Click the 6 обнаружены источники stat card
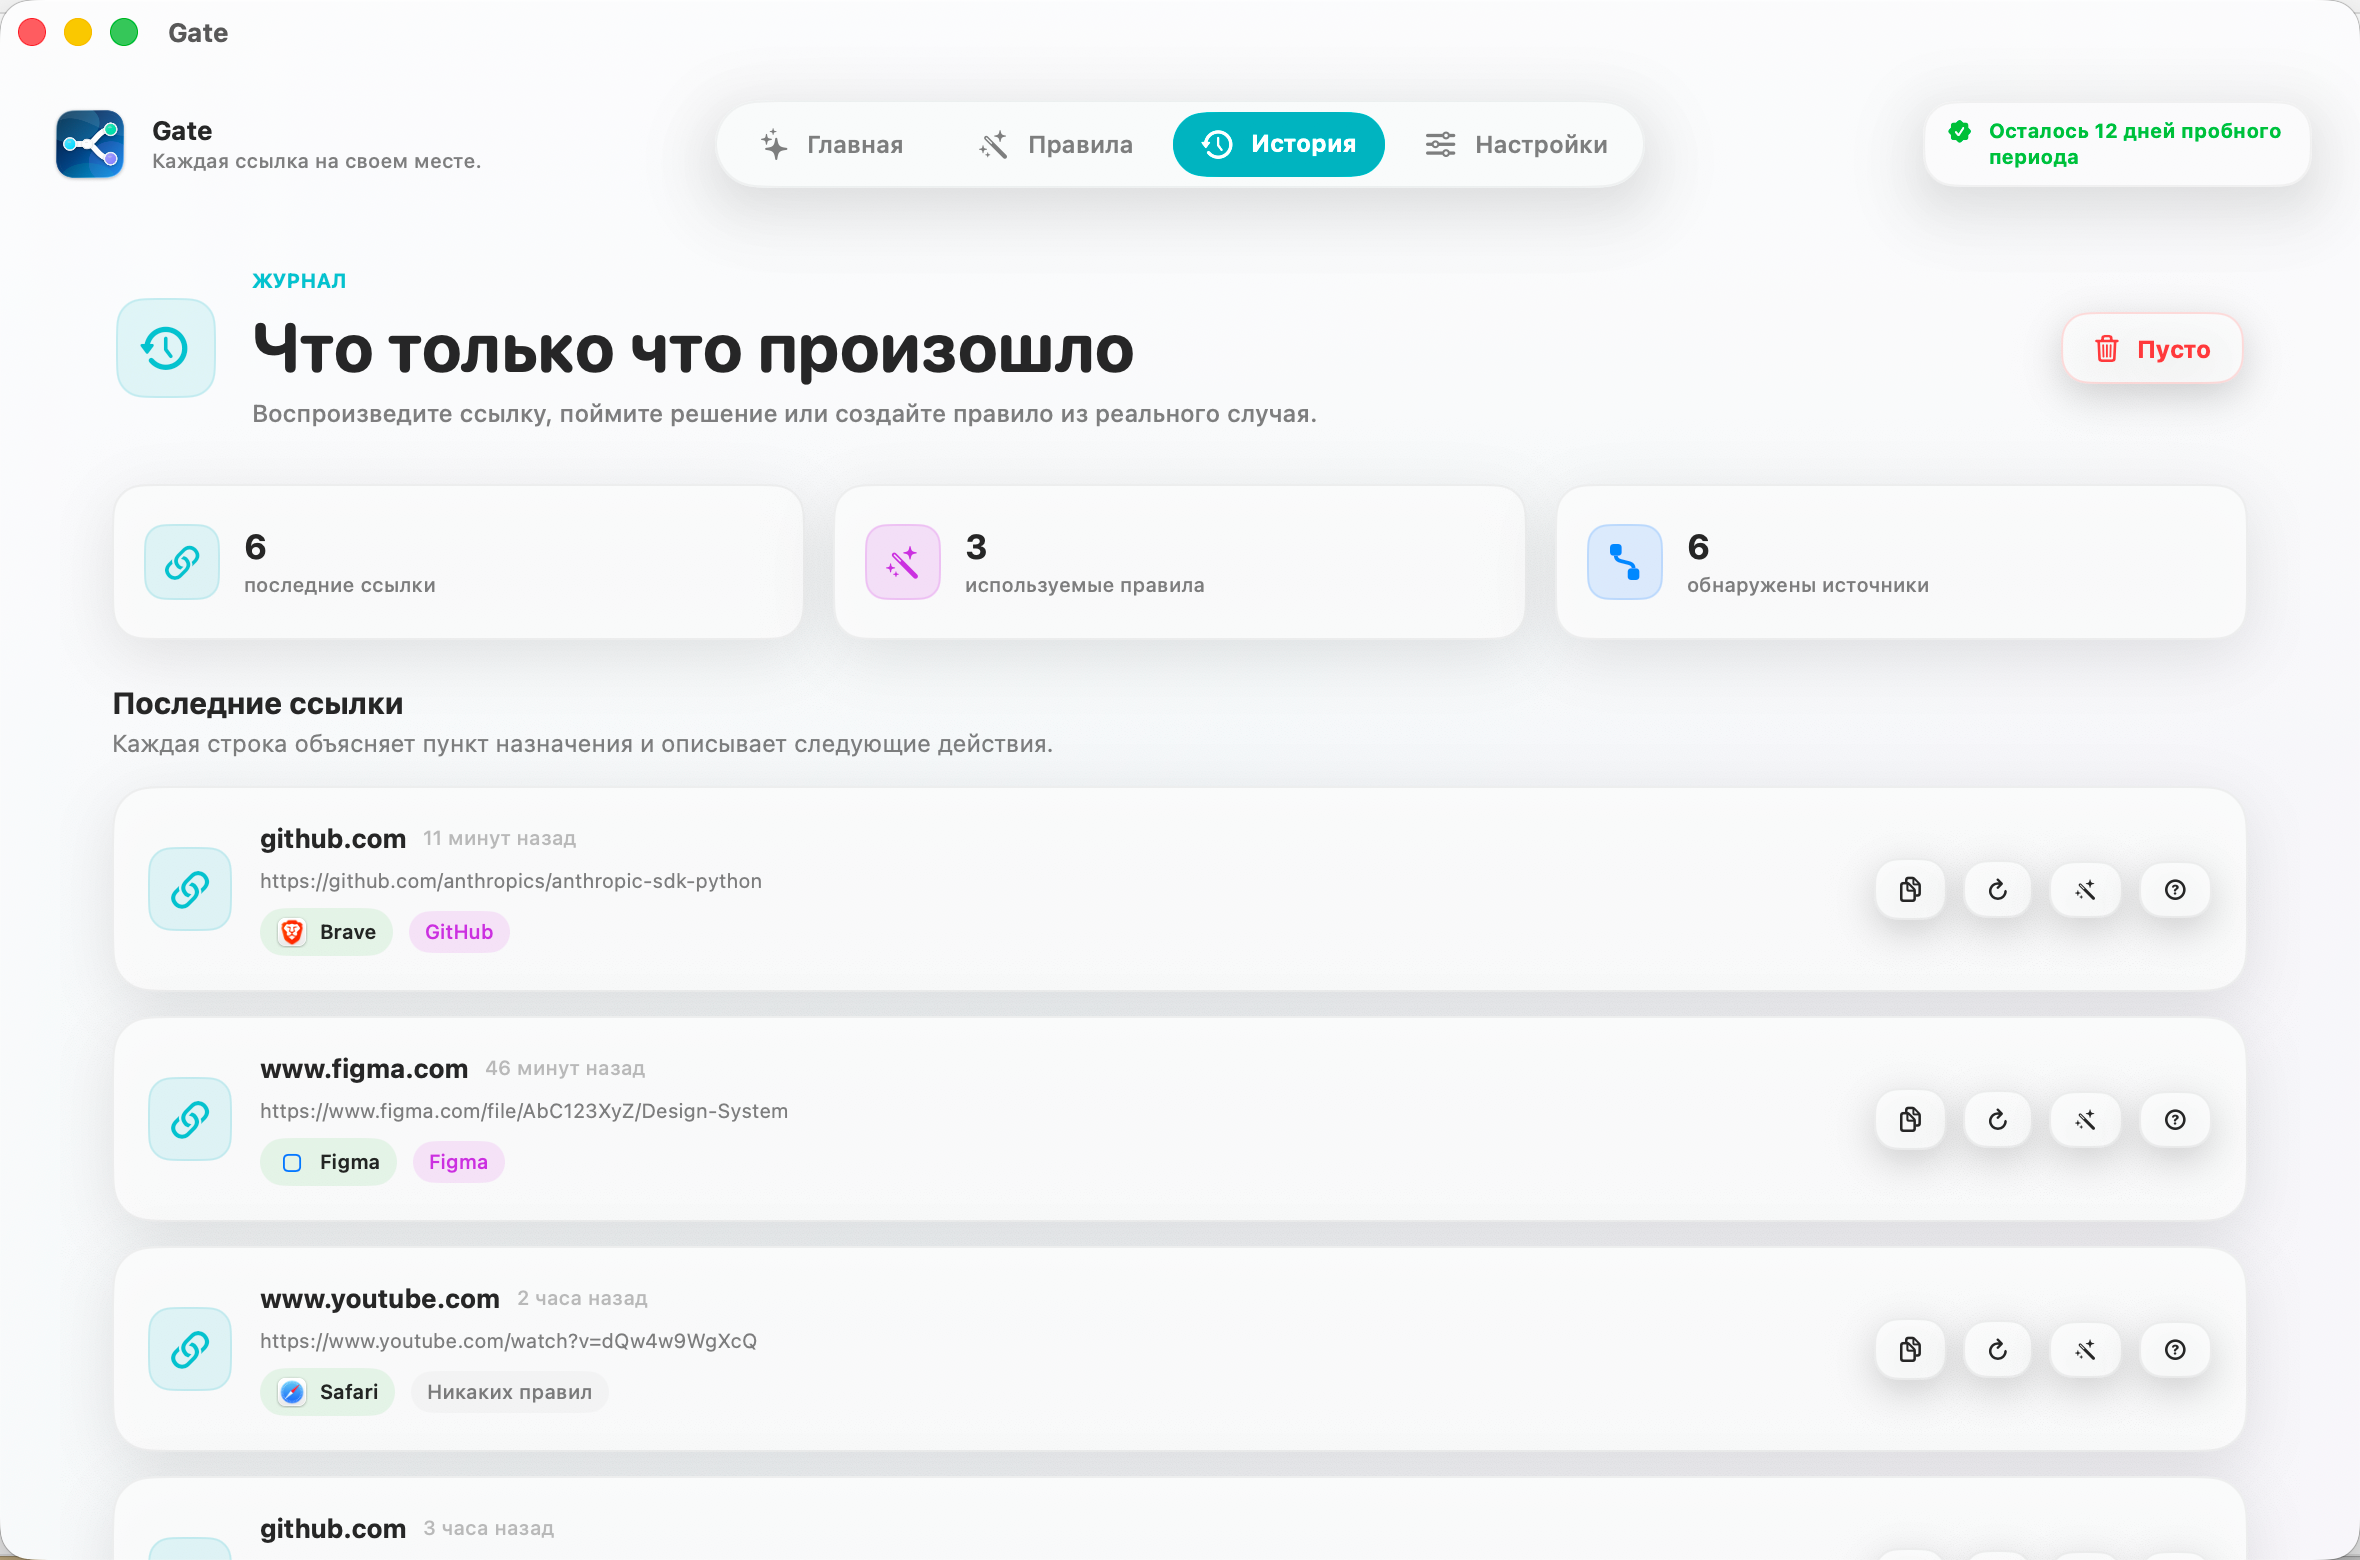Screen dimensions: 2360x1560 [1901, 562]
